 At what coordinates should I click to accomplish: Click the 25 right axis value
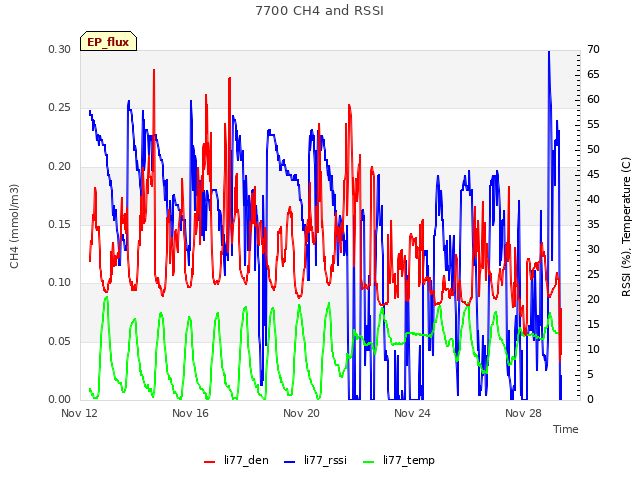tap(593, 274)
